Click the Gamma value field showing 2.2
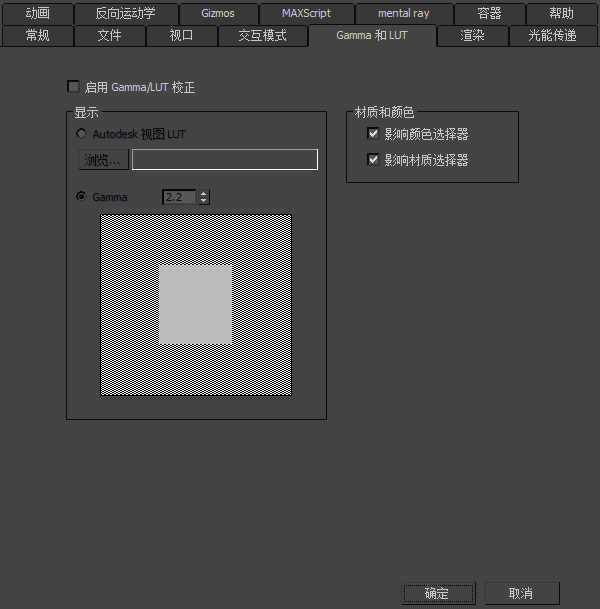The image size is (600, 609). (179, 197)
